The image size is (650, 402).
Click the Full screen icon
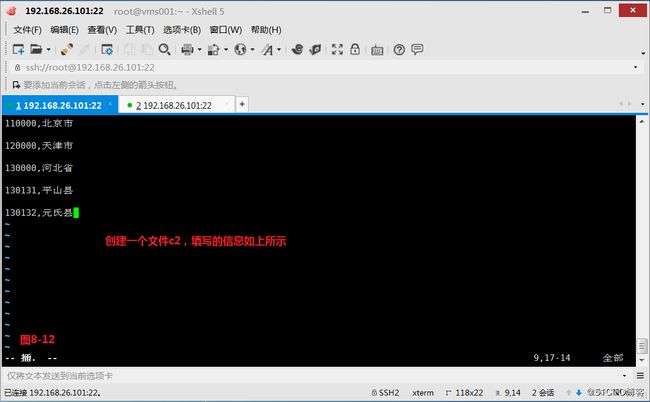[x=337, y=49]
